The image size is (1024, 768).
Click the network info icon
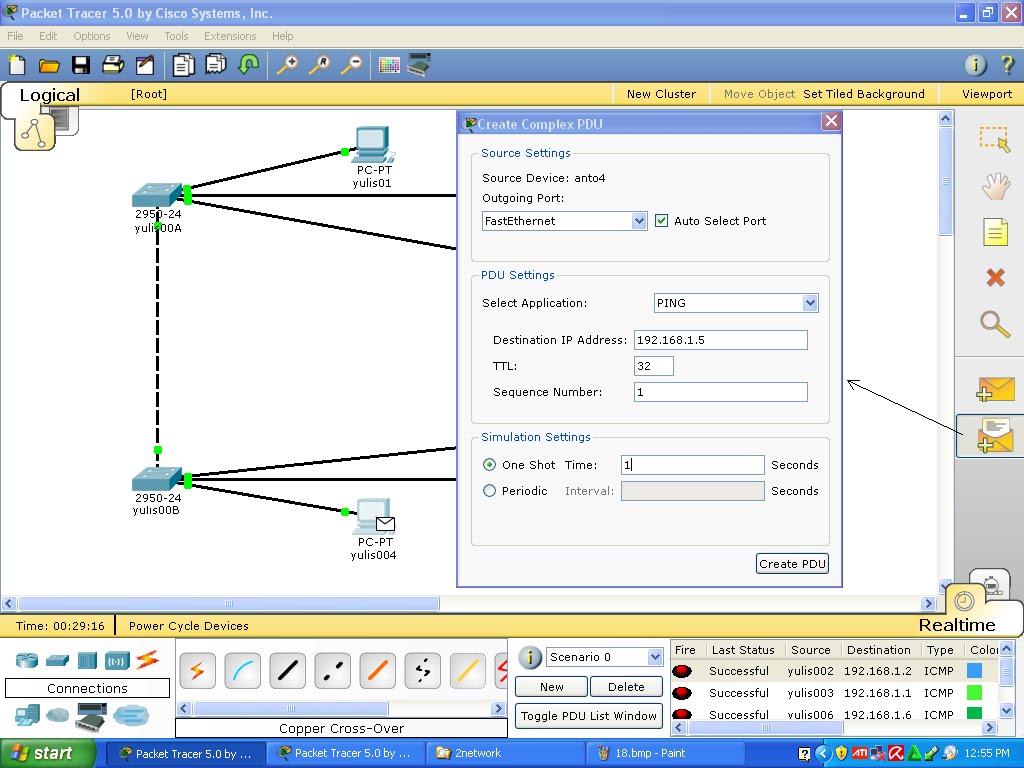coord(975,65)
